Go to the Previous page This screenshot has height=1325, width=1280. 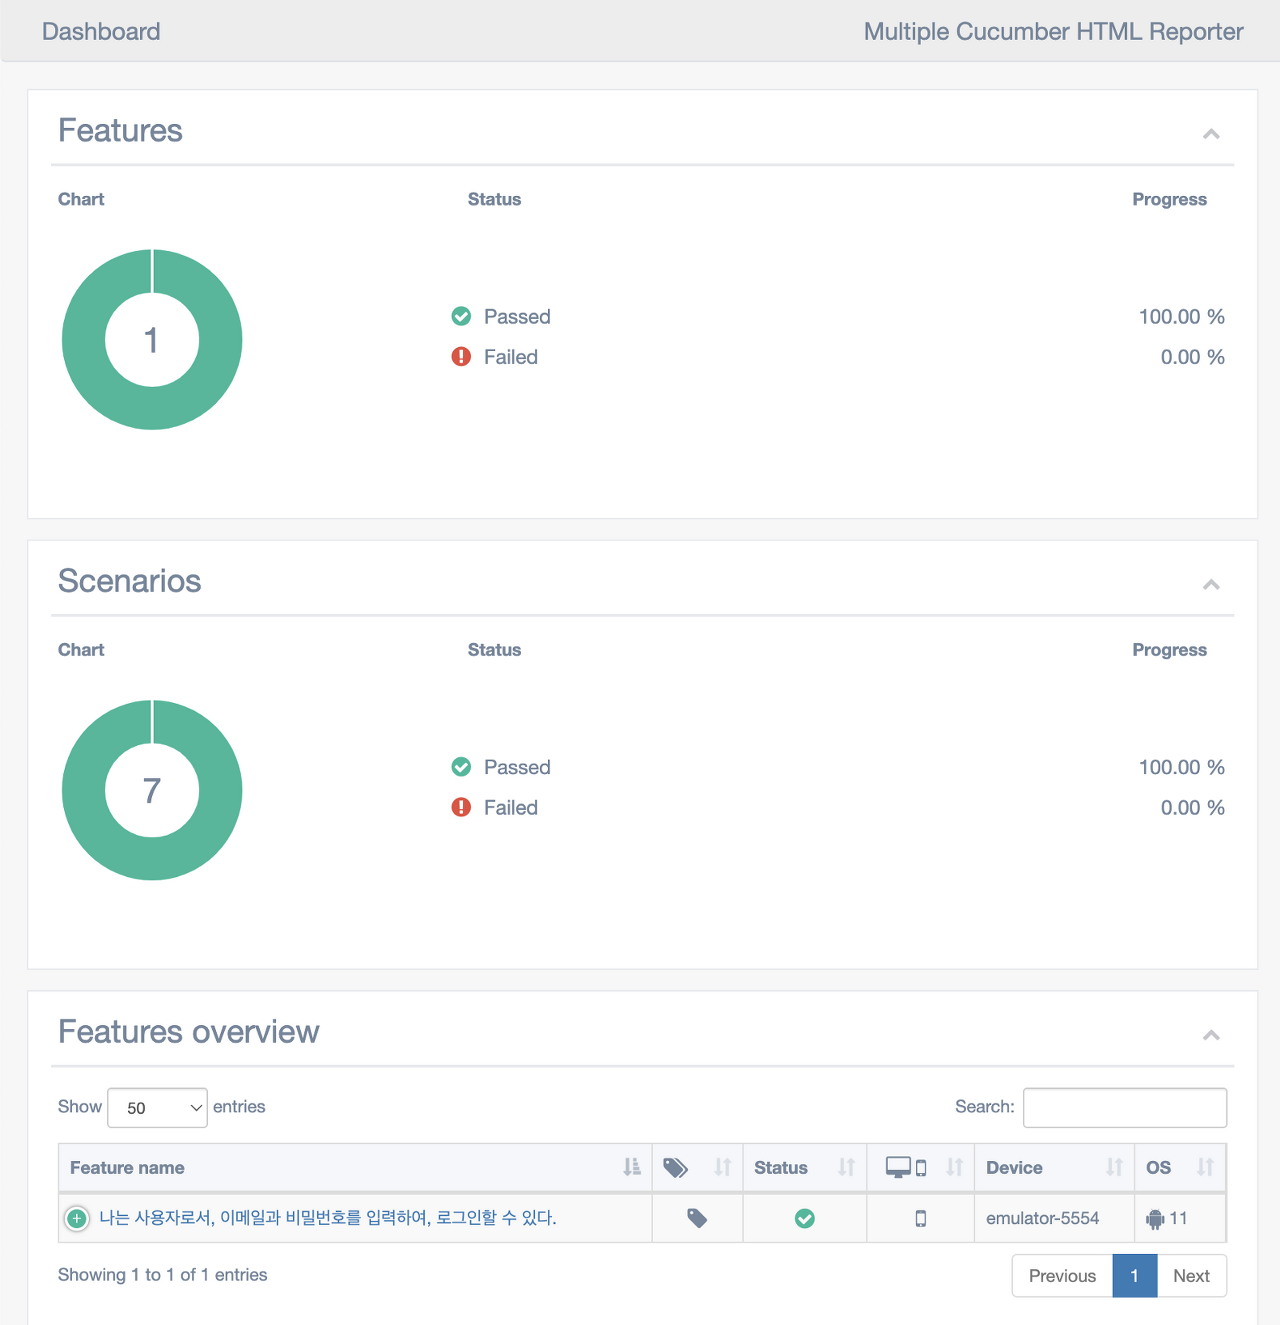pyautogui.click(x=1062, y=1276)
